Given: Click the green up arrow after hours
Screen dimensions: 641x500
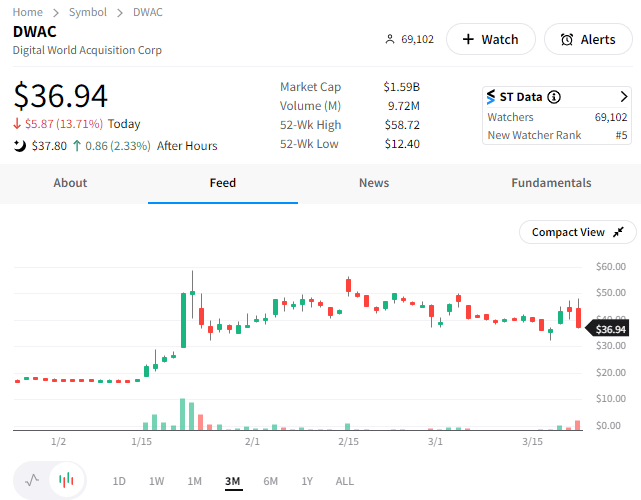Looking at the screenshot, I should 77,146.
